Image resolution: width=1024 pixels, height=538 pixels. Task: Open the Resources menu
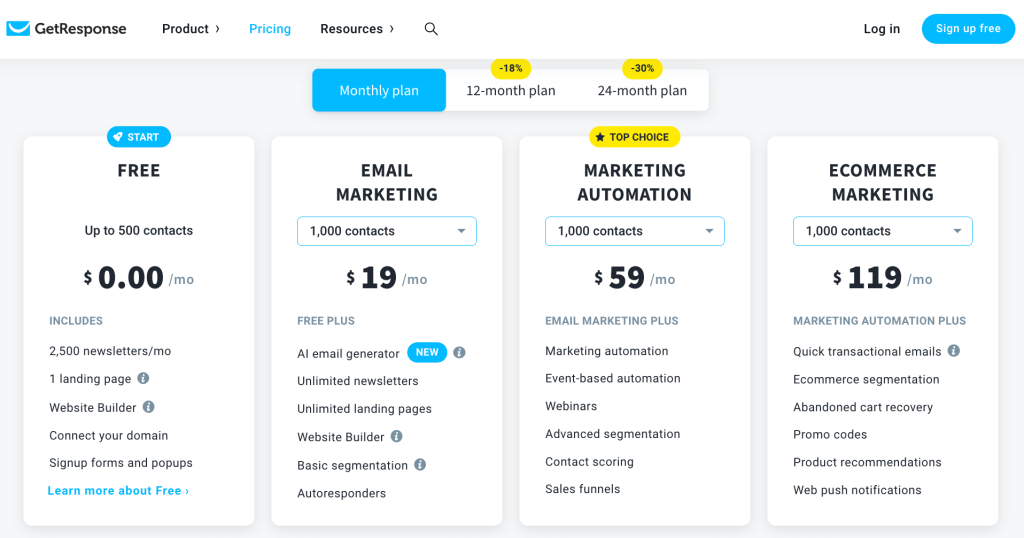tap(357, 29)
